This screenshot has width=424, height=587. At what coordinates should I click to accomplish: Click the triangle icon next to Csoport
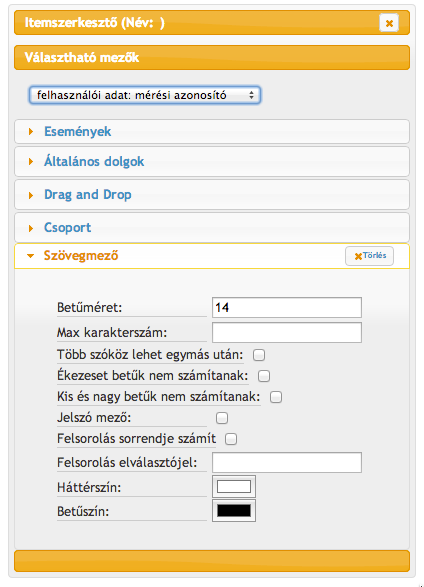click(x=31, y=228)
